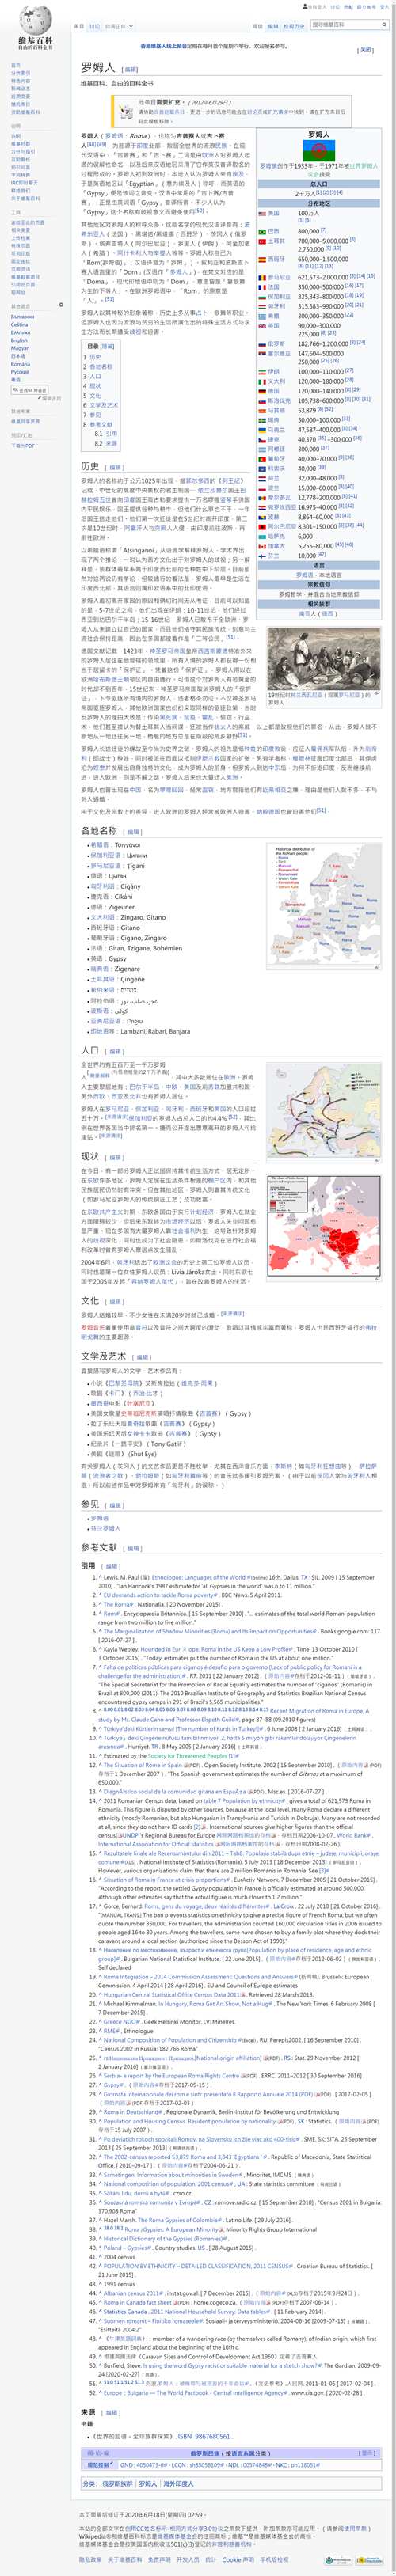This screenshot has height=2576, width=396.
Task: Switch to 日本語 language version
Action: click(x=18, y=357)
